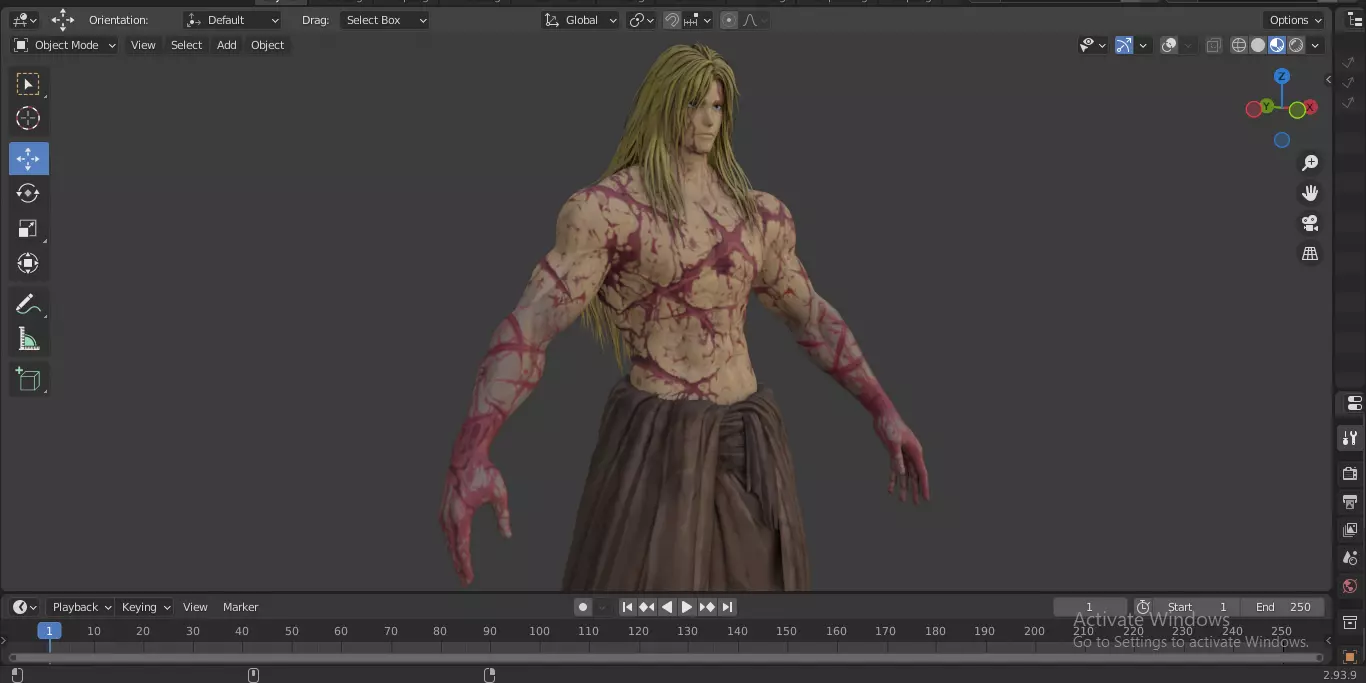Choose the Rotate tool
1366x683 pixels.
pyautogui.click(x=28, y=193)
